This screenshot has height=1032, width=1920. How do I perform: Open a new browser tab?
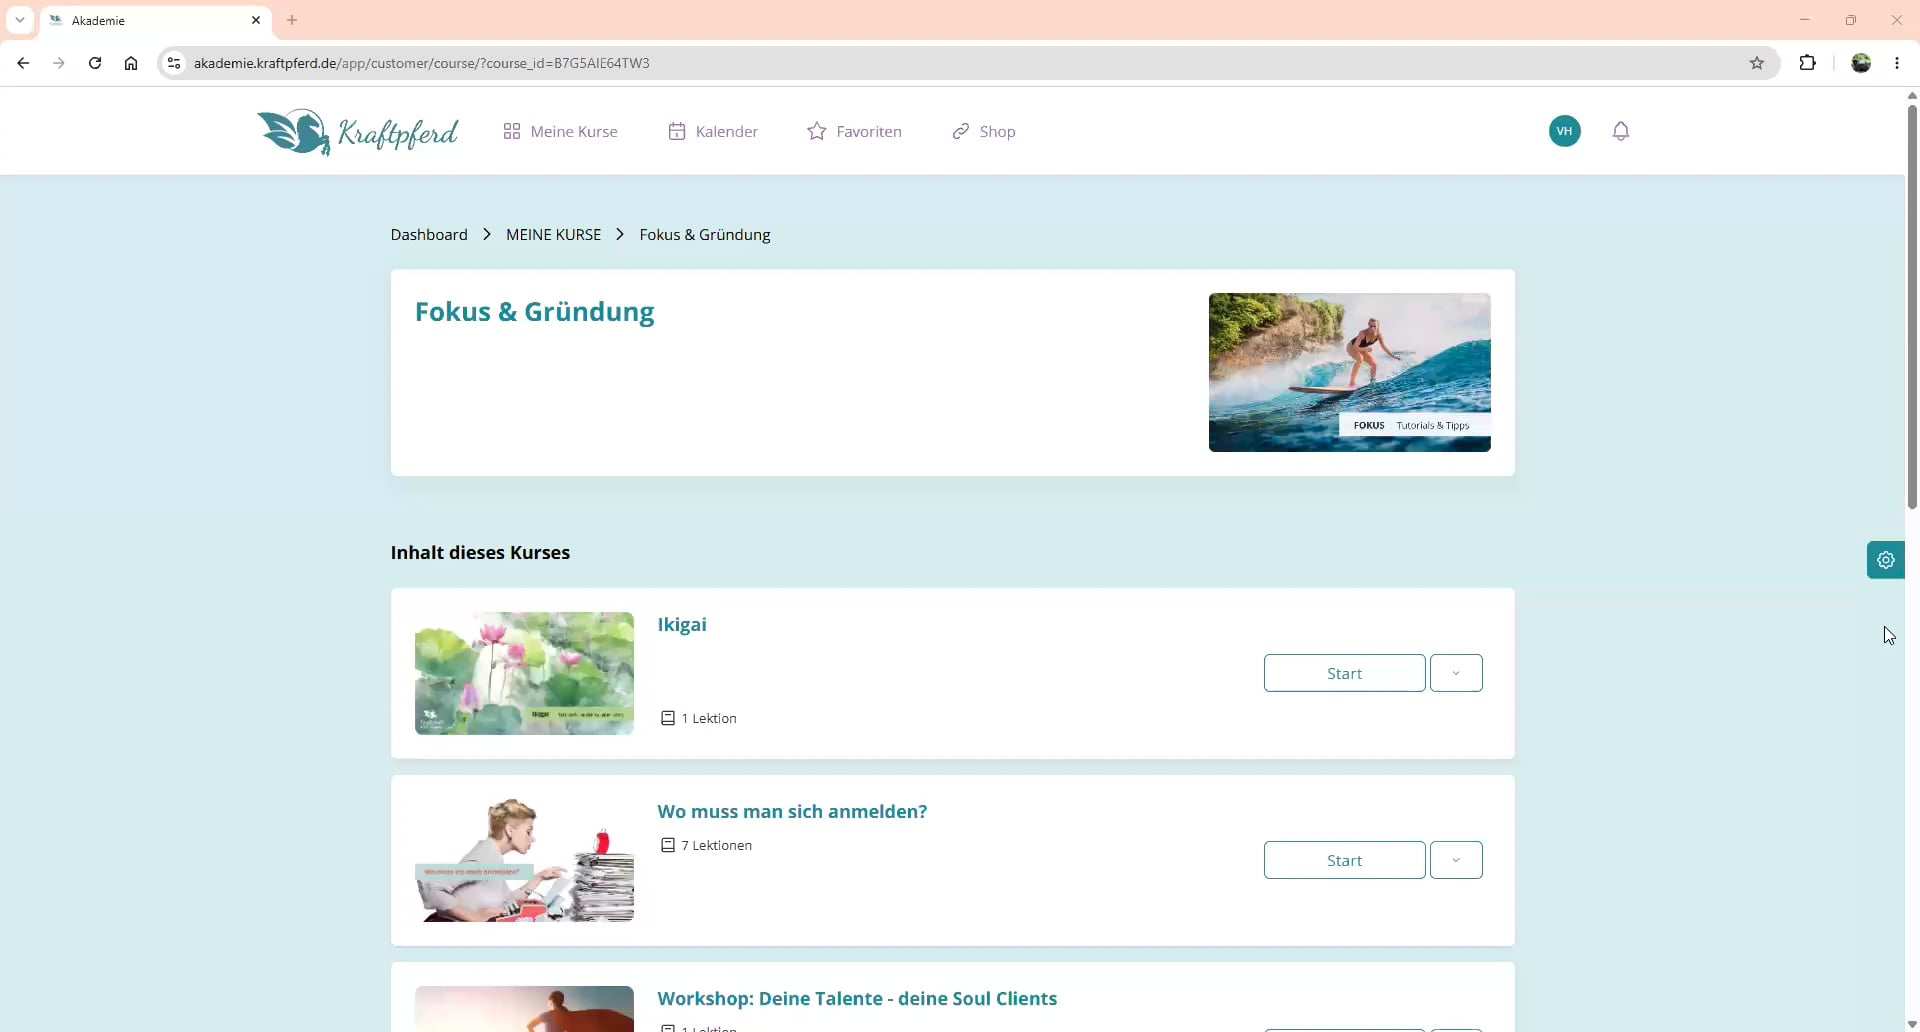[x=292, y=20]
